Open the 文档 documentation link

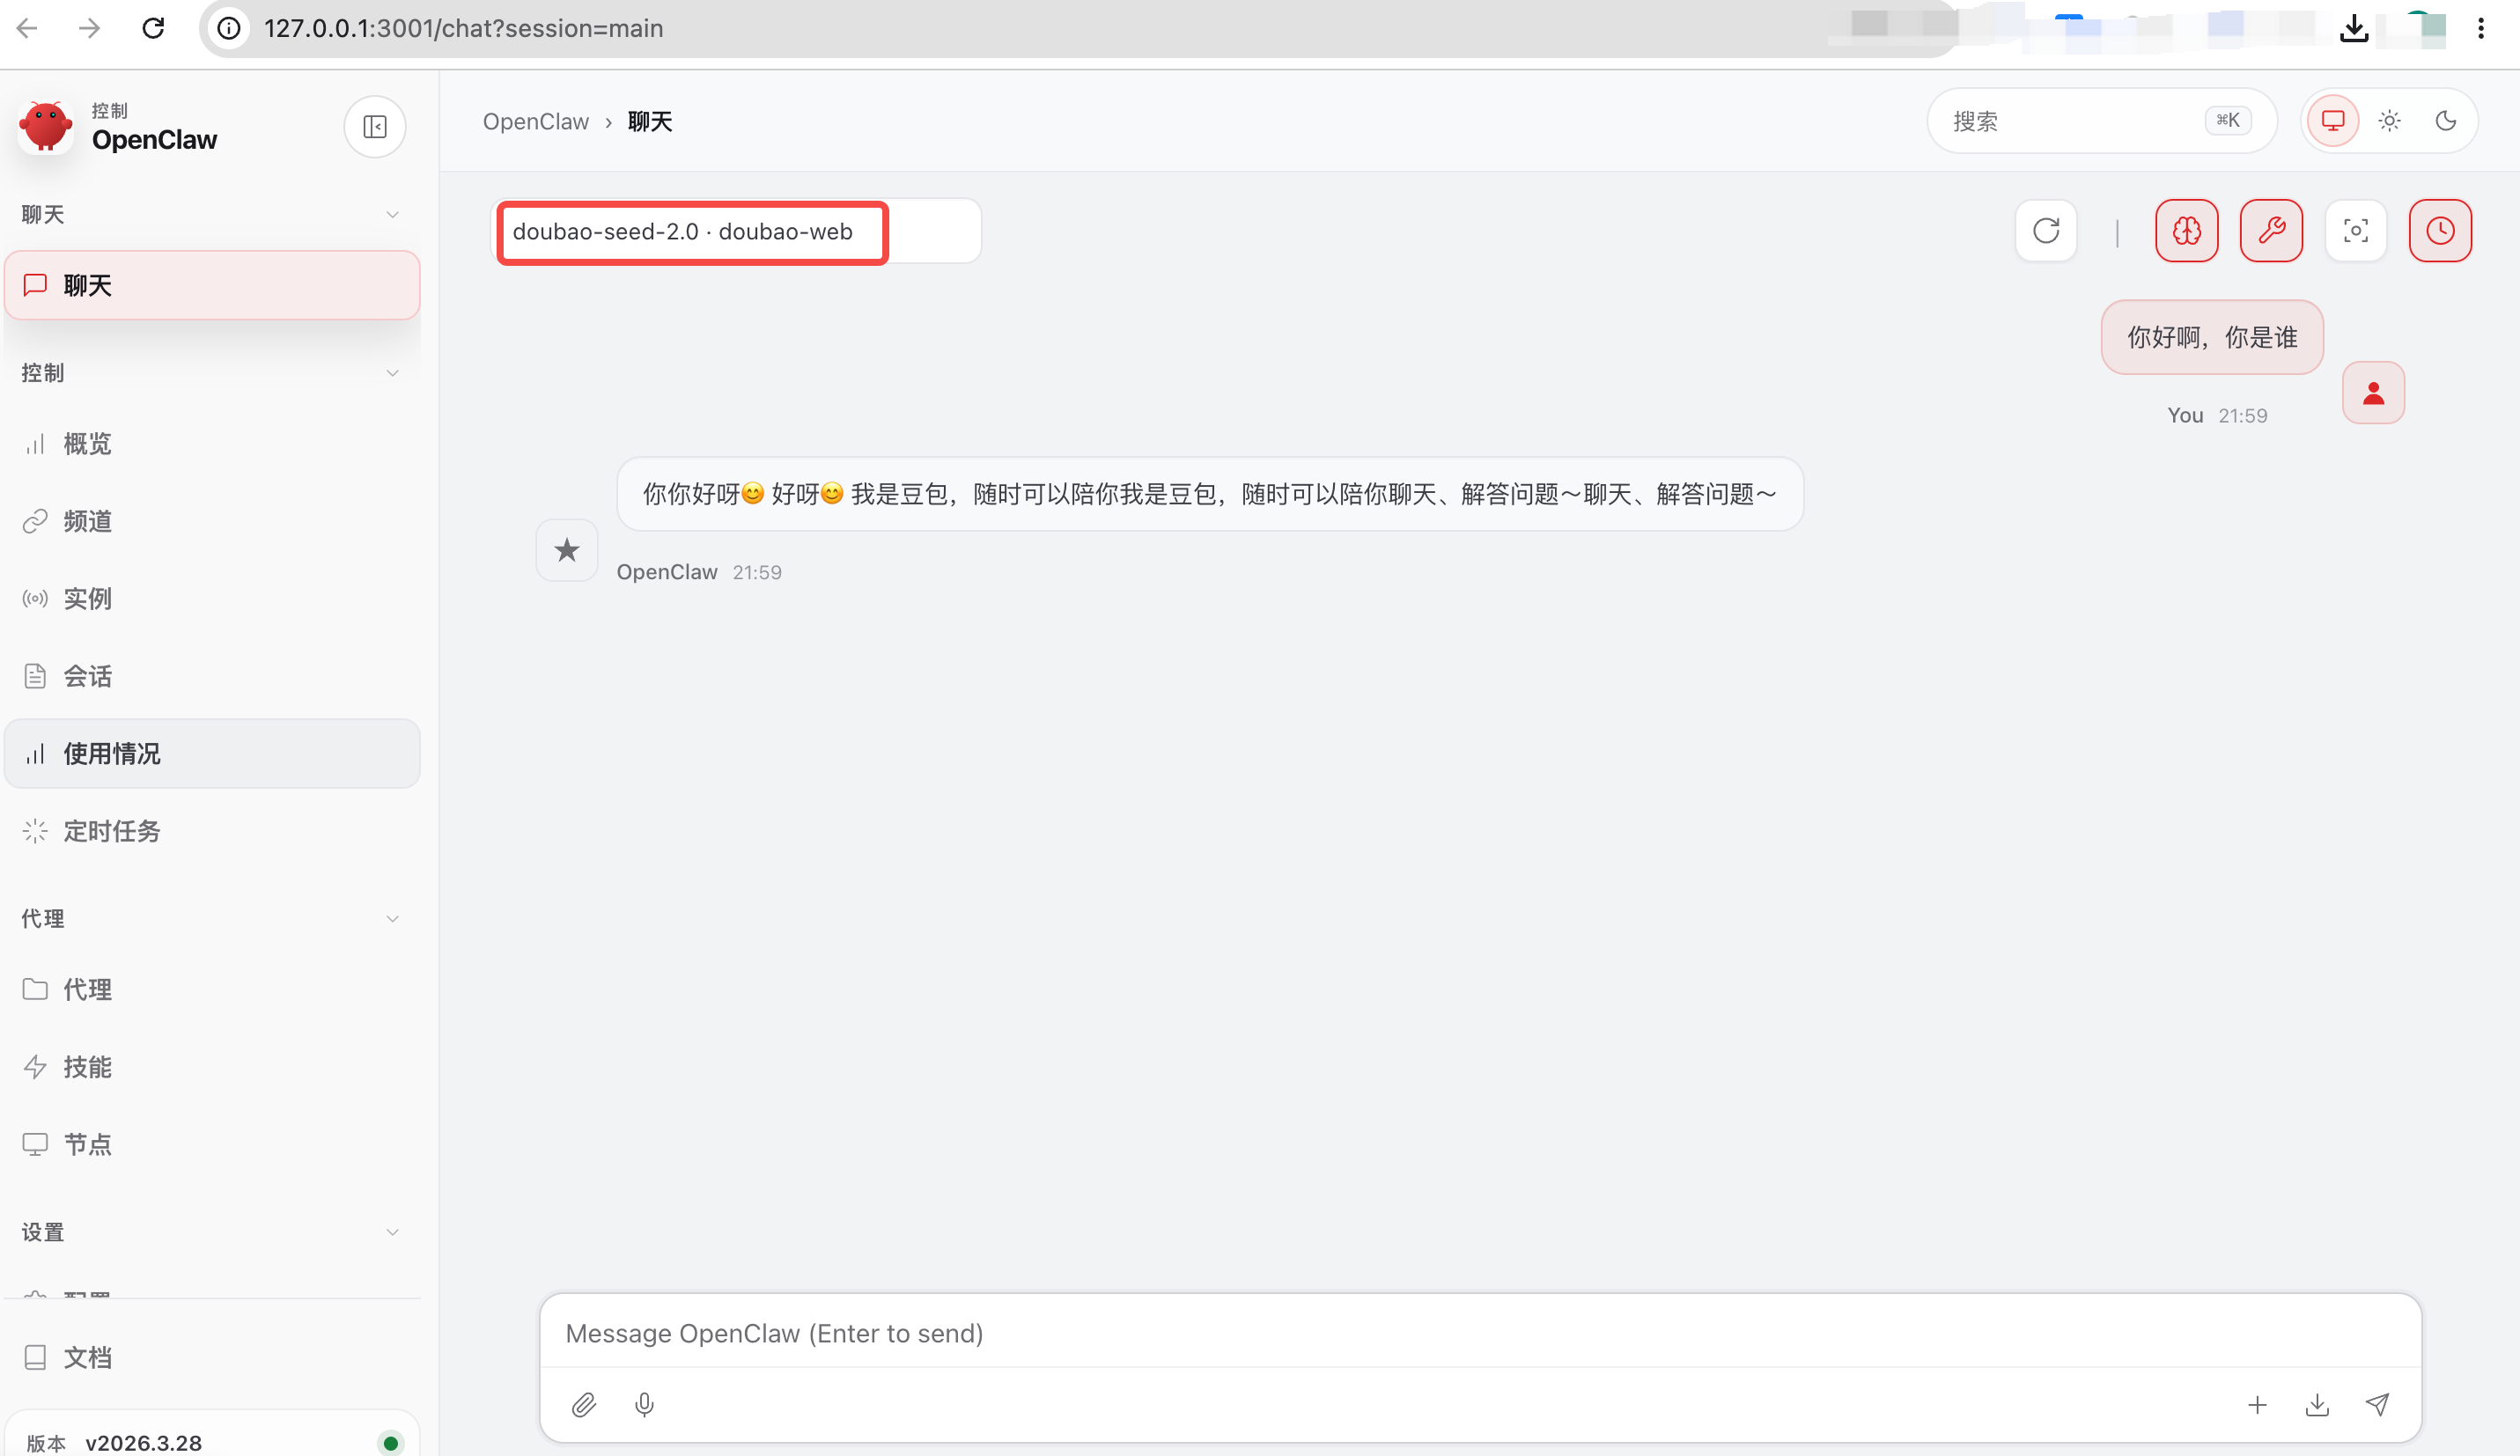(212, 1357)
